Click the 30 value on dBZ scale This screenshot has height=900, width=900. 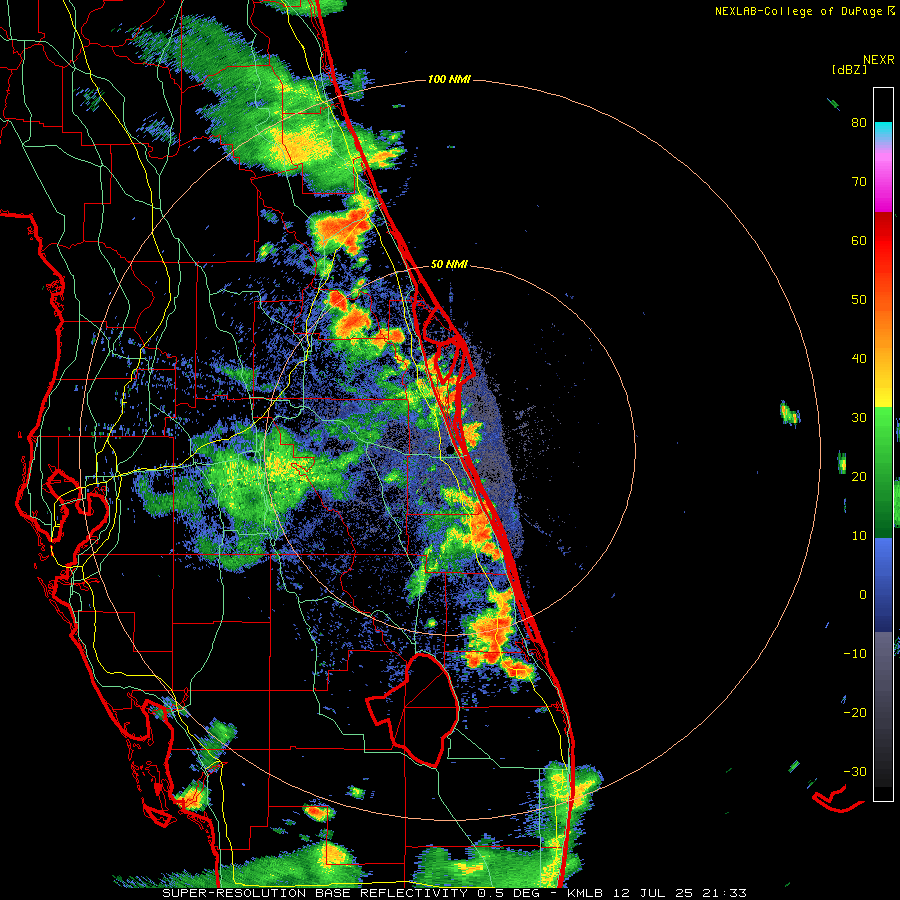[859, 417]
